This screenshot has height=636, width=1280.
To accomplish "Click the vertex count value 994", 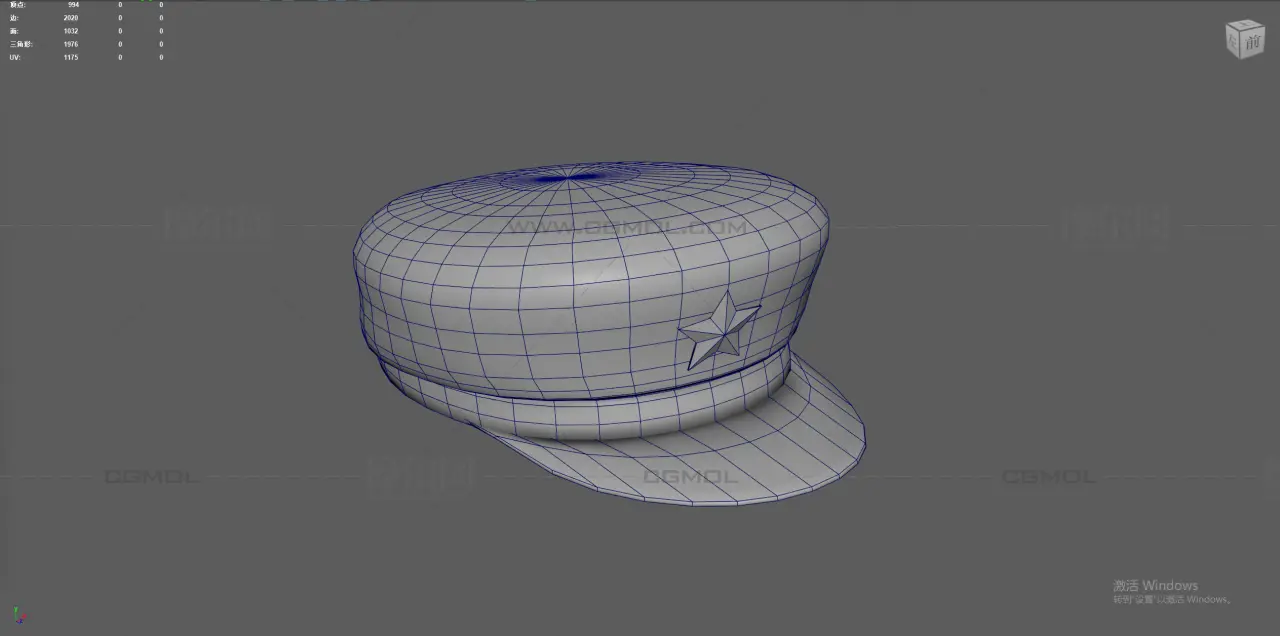I will click(x=73, y=5).
